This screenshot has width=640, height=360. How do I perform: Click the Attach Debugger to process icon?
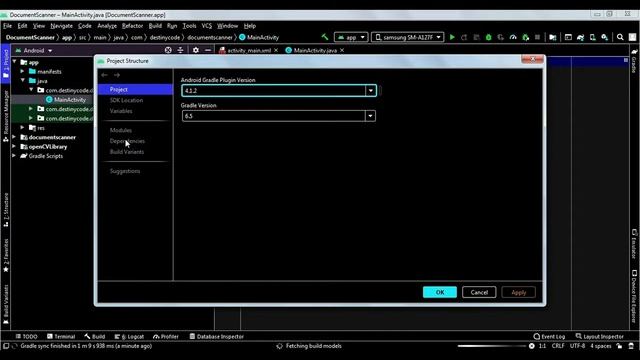click(526, 37)
